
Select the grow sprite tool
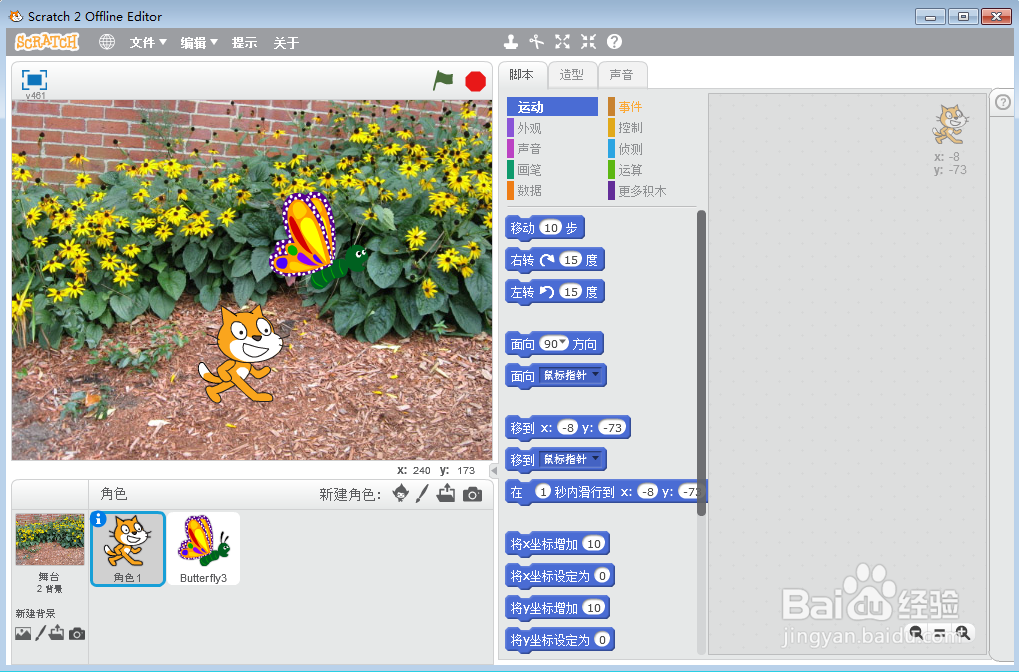(x=562, y=42)
